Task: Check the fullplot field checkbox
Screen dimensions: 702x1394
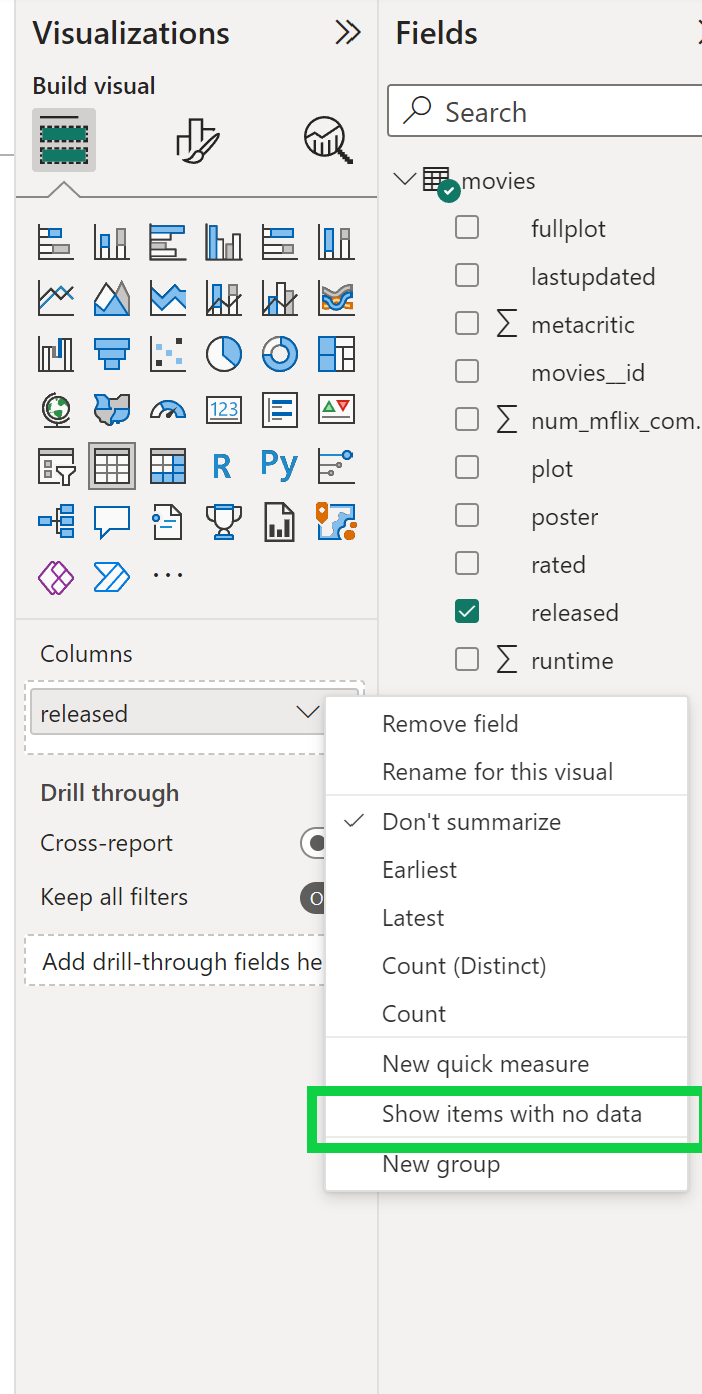Action: pos(467,227)
